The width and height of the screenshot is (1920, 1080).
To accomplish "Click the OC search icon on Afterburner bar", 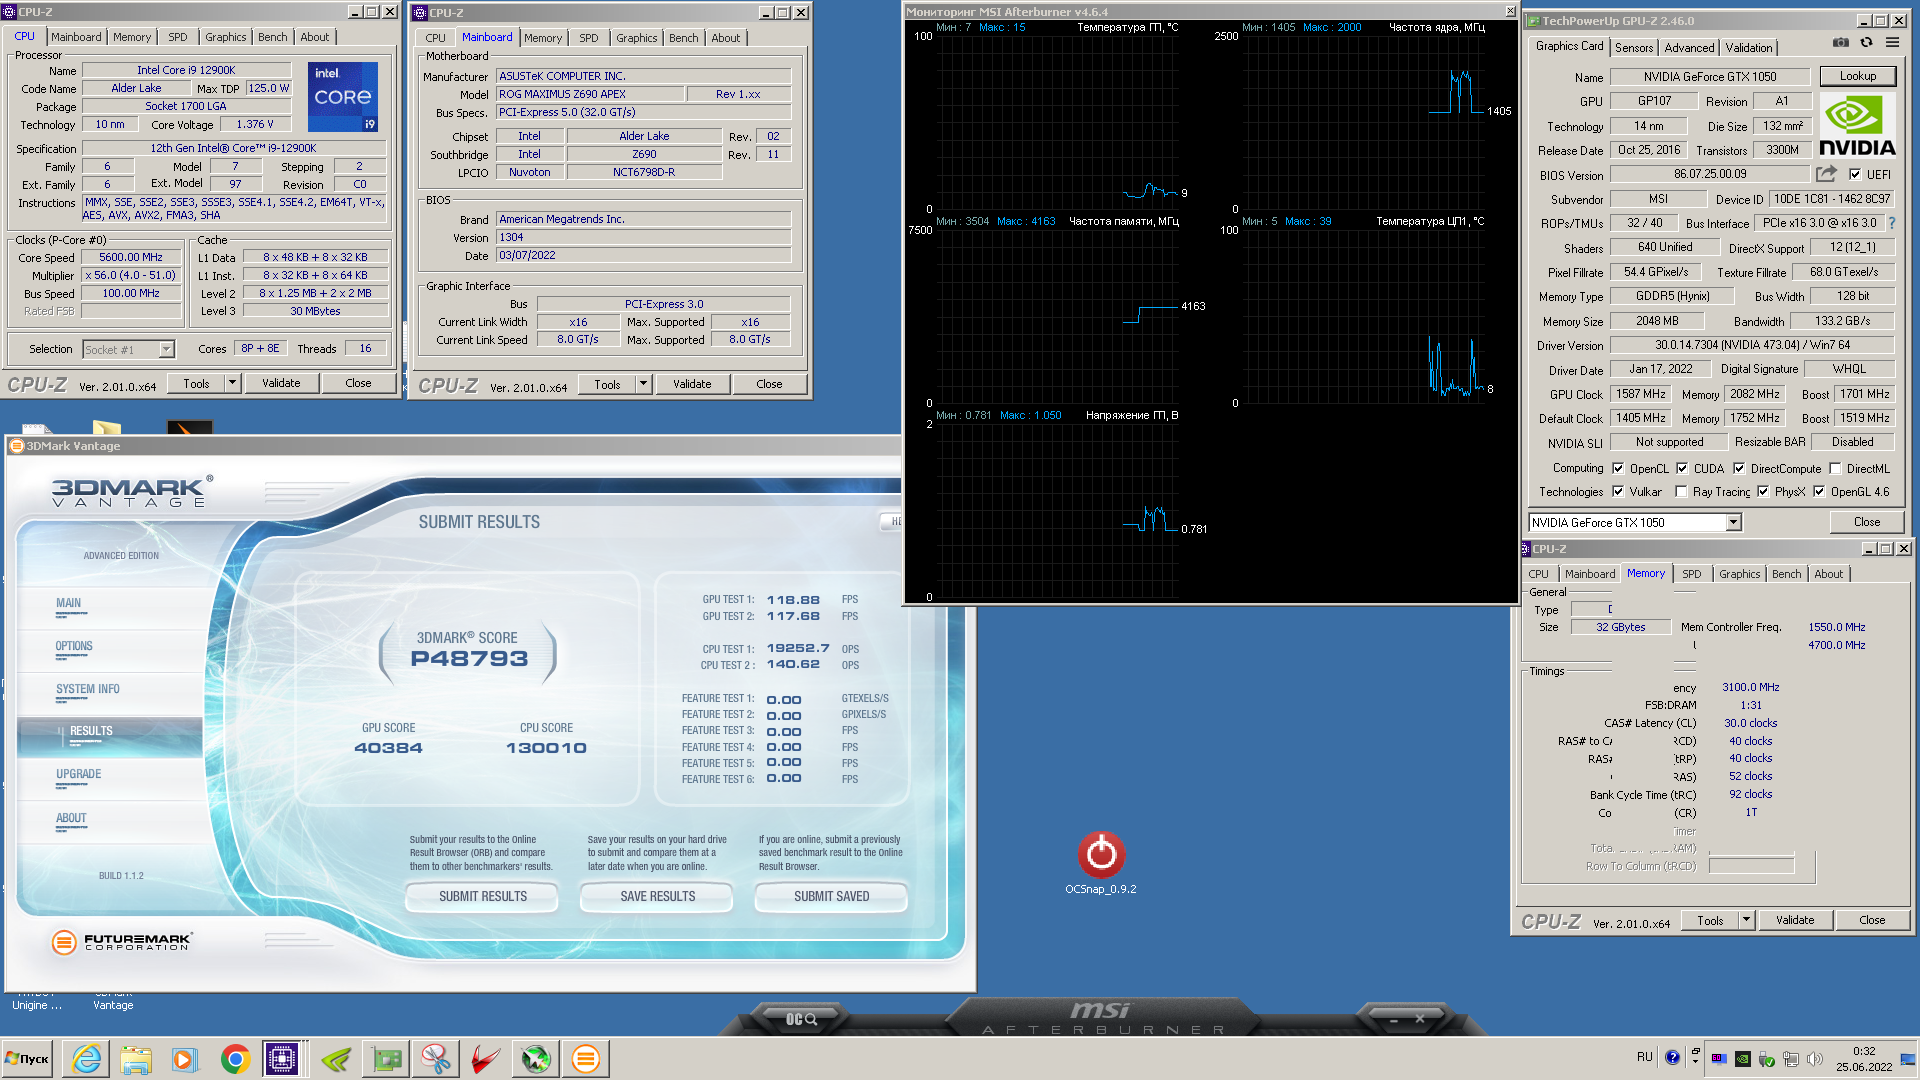I will tap(801, 1019).
